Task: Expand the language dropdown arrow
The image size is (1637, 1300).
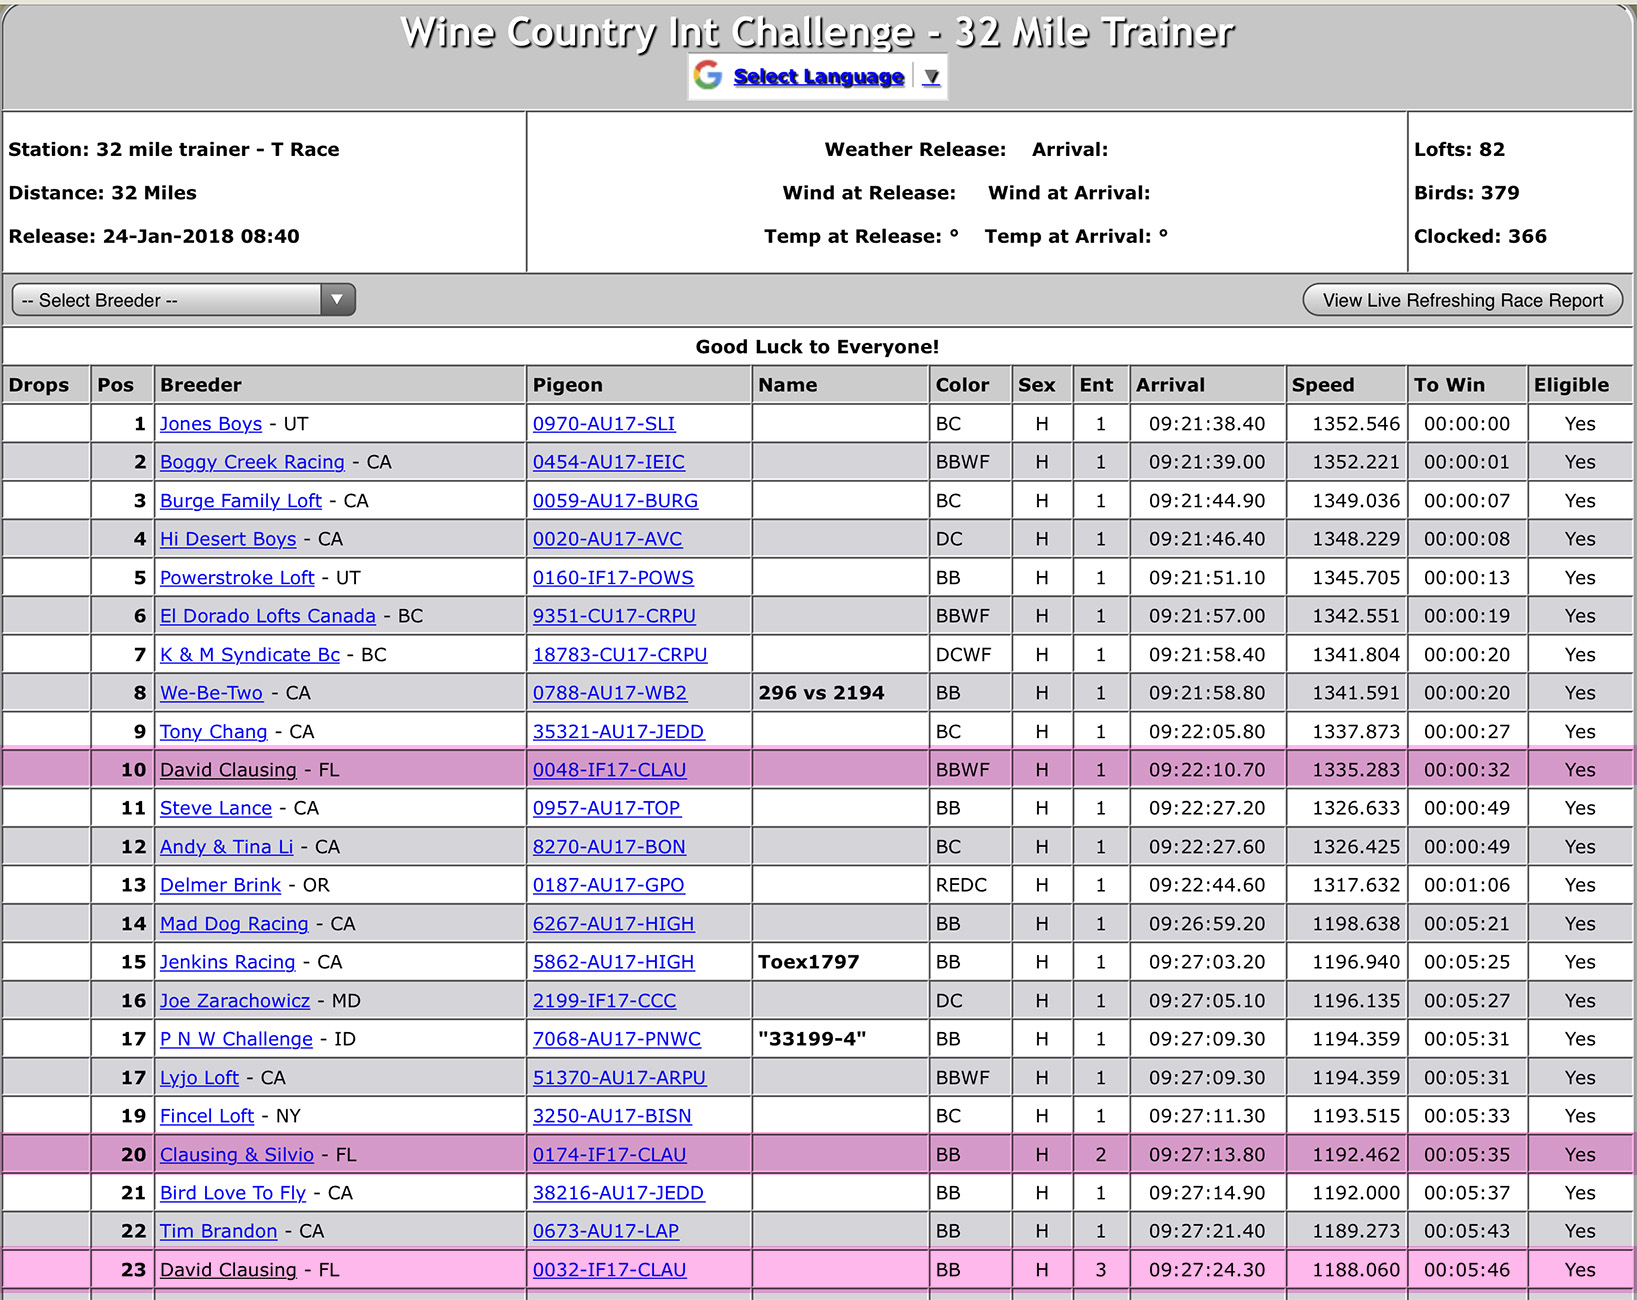Action: click(x=931, y=77)
